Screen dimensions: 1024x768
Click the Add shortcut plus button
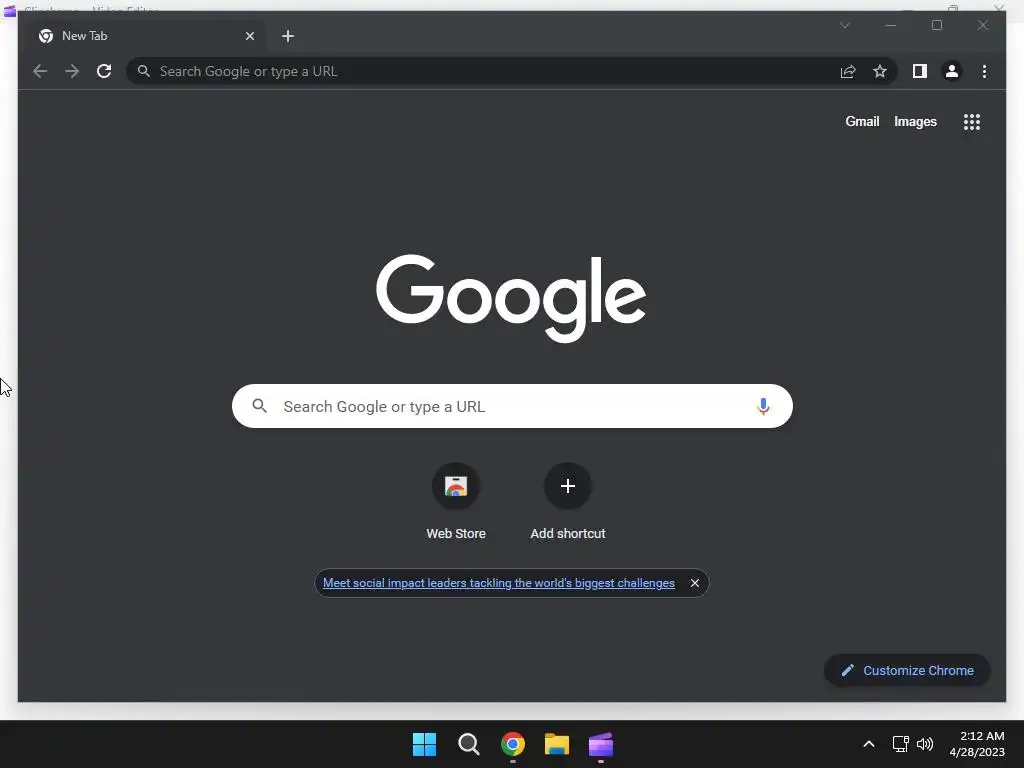(568, 486)
